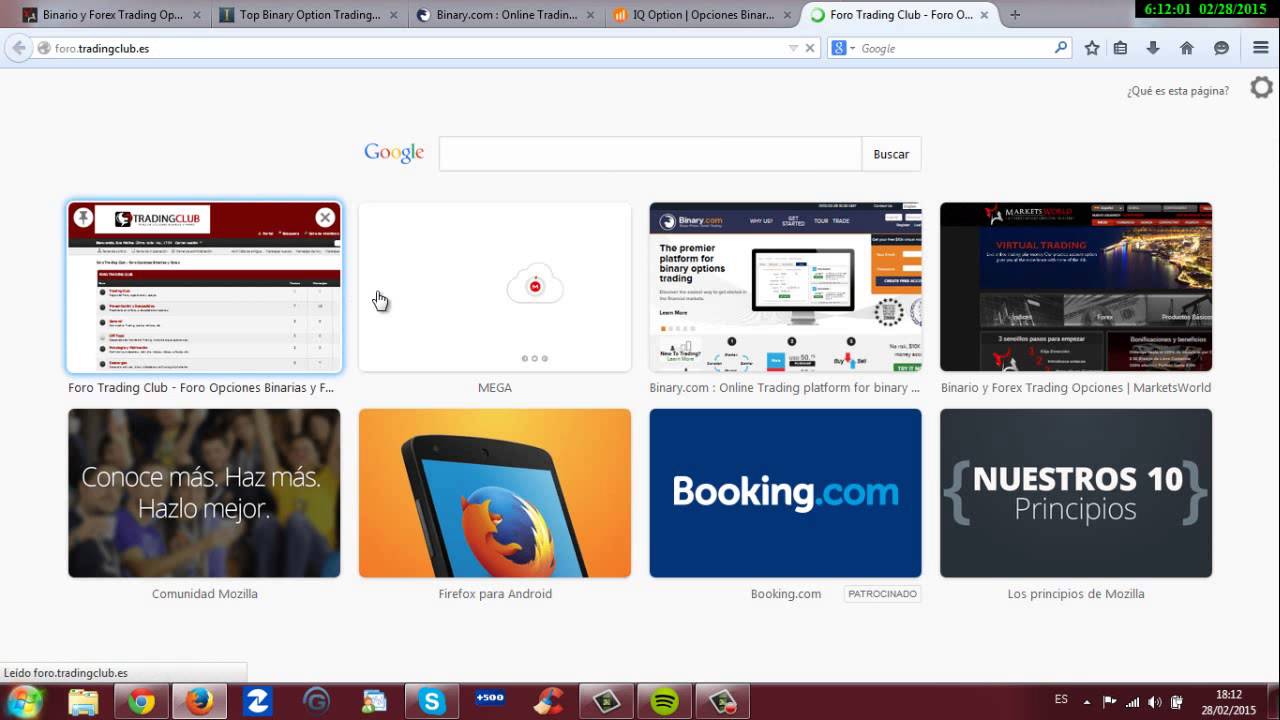This screenshot has width=1280, height=720.
Task: Open a new tab with plus button
Action: point(1015,15)
